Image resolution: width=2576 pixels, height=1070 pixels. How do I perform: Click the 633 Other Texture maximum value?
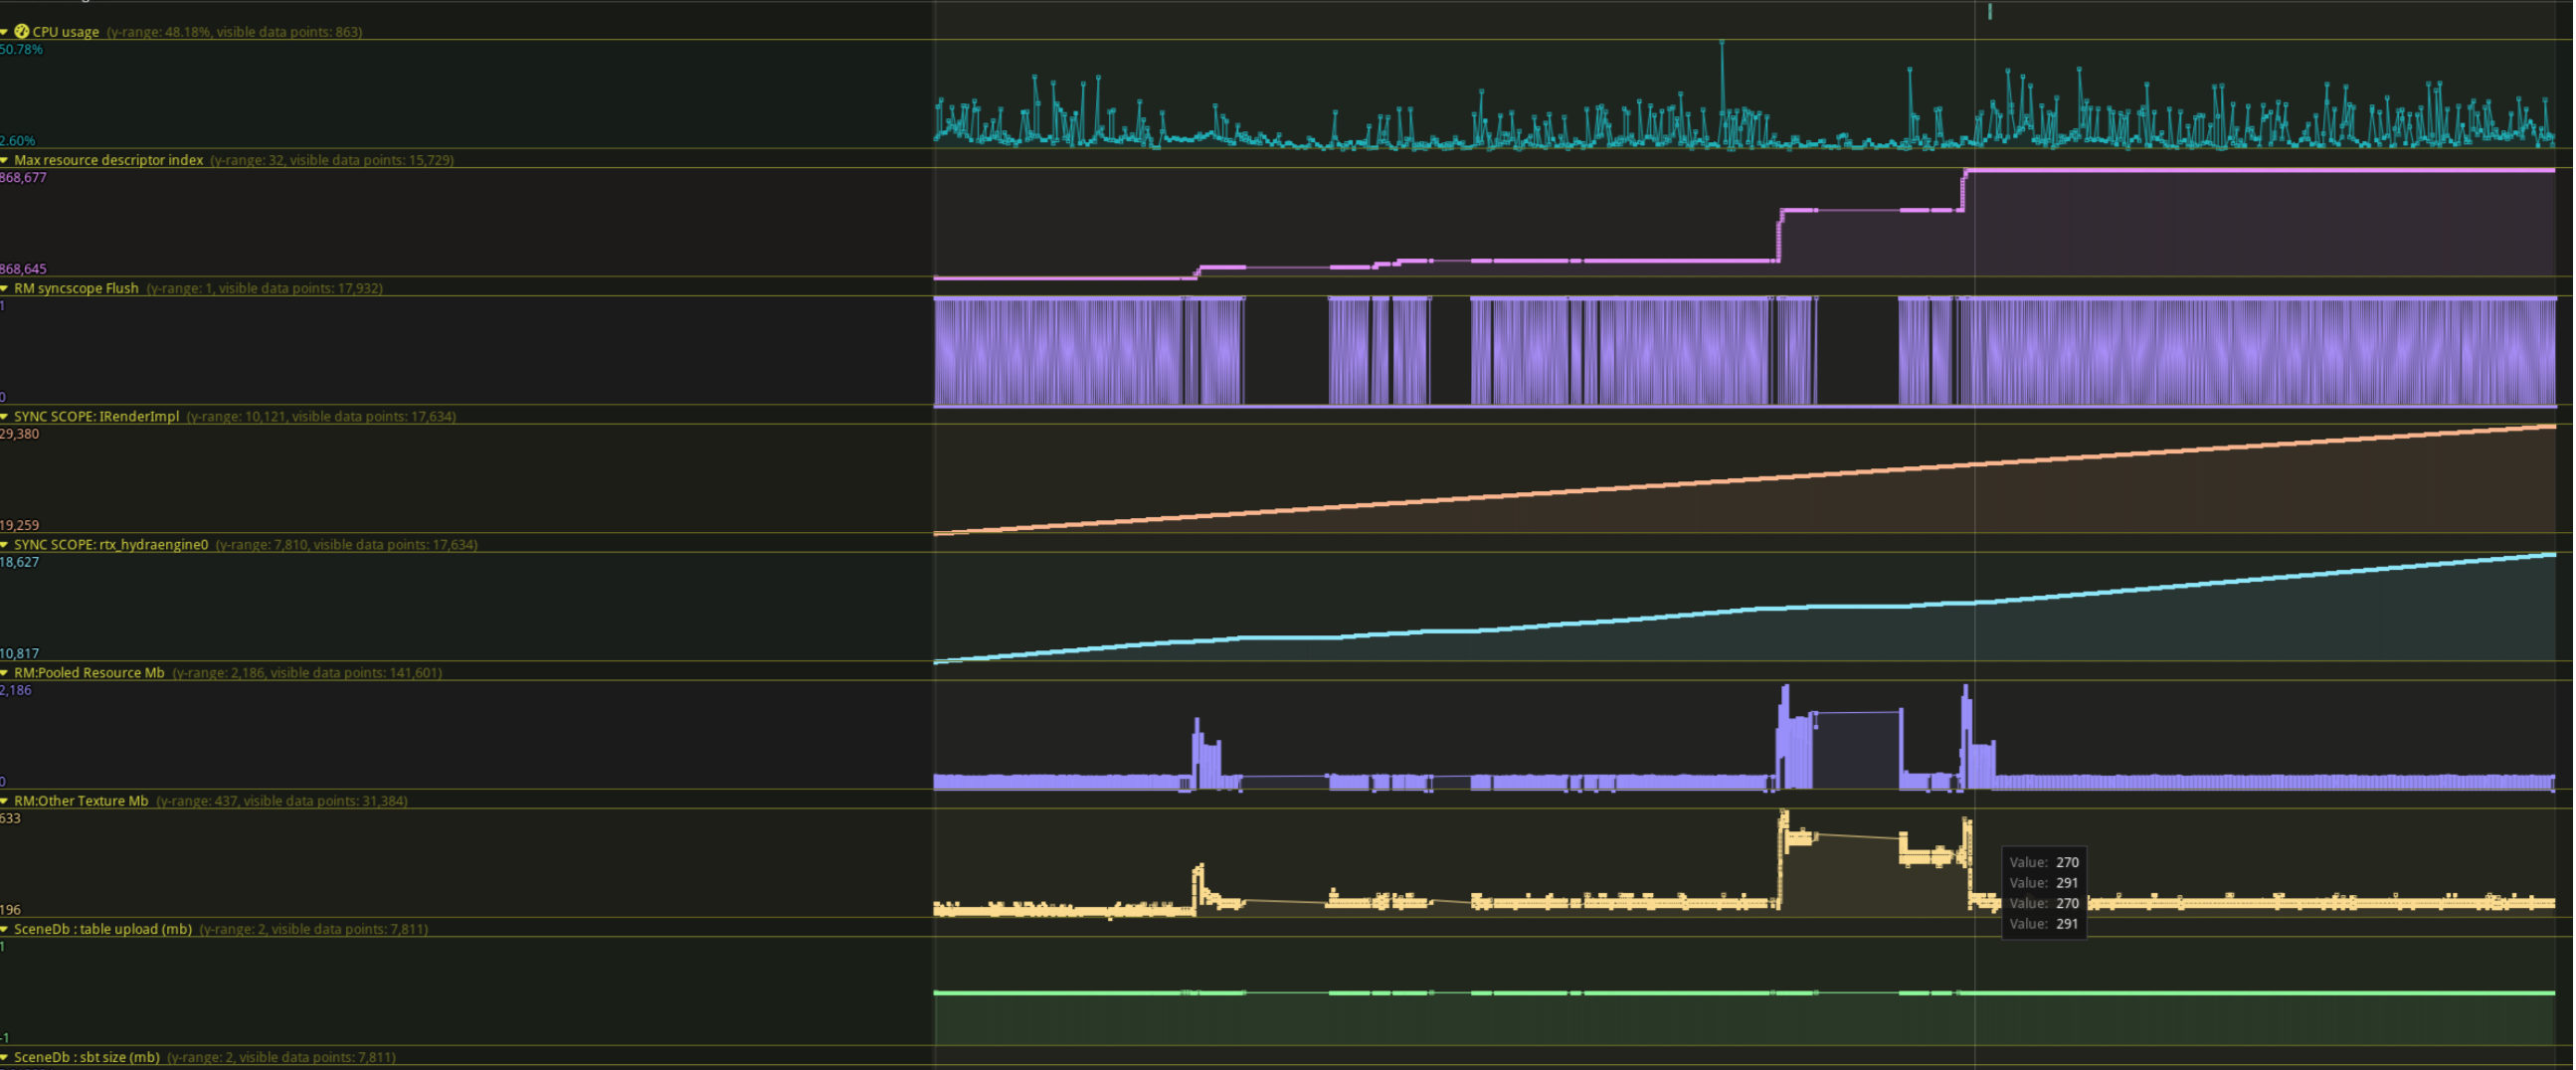[10, 818]
